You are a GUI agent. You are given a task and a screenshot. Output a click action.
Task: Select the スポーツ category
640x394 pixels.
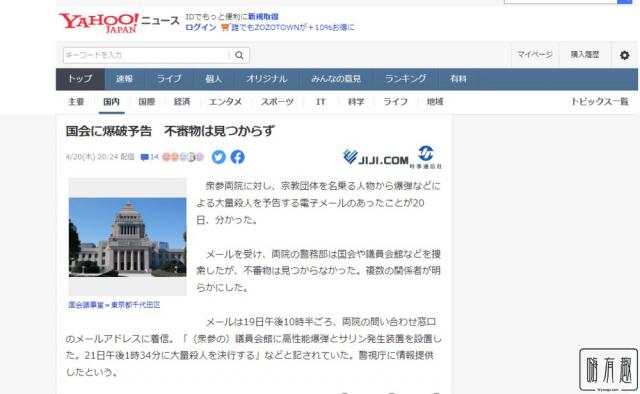coord(277,102)
